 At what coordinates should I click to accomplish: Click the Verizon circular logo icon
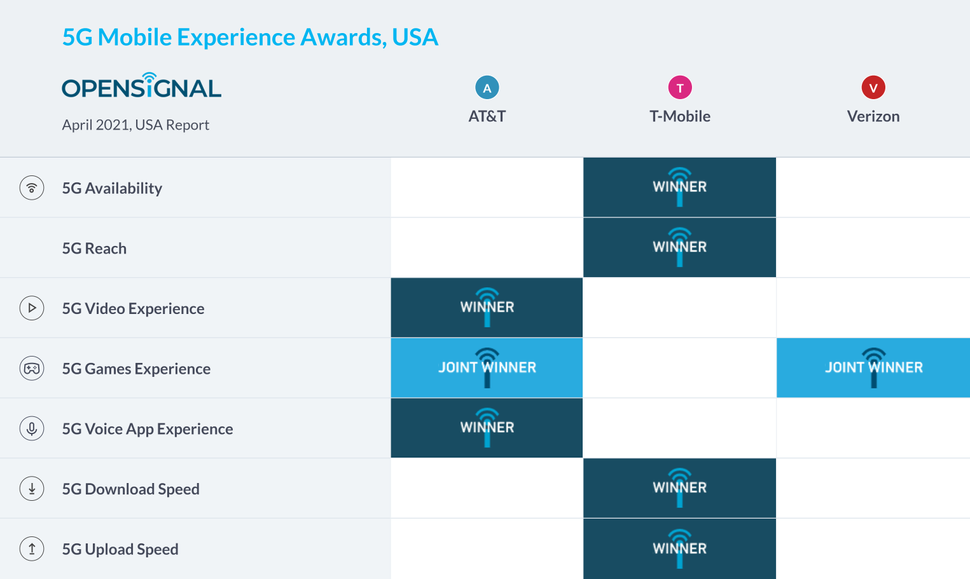click(873, 88)
